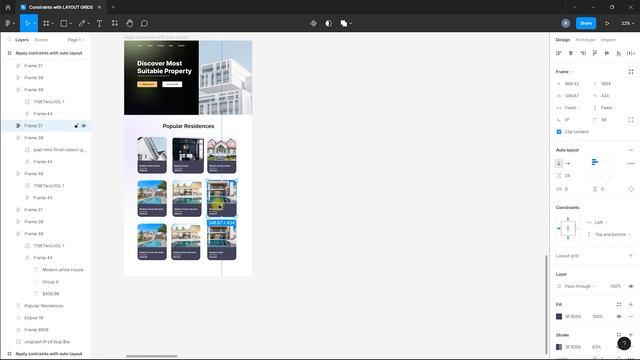Click the align vertical centers icon

coord(607,53)
